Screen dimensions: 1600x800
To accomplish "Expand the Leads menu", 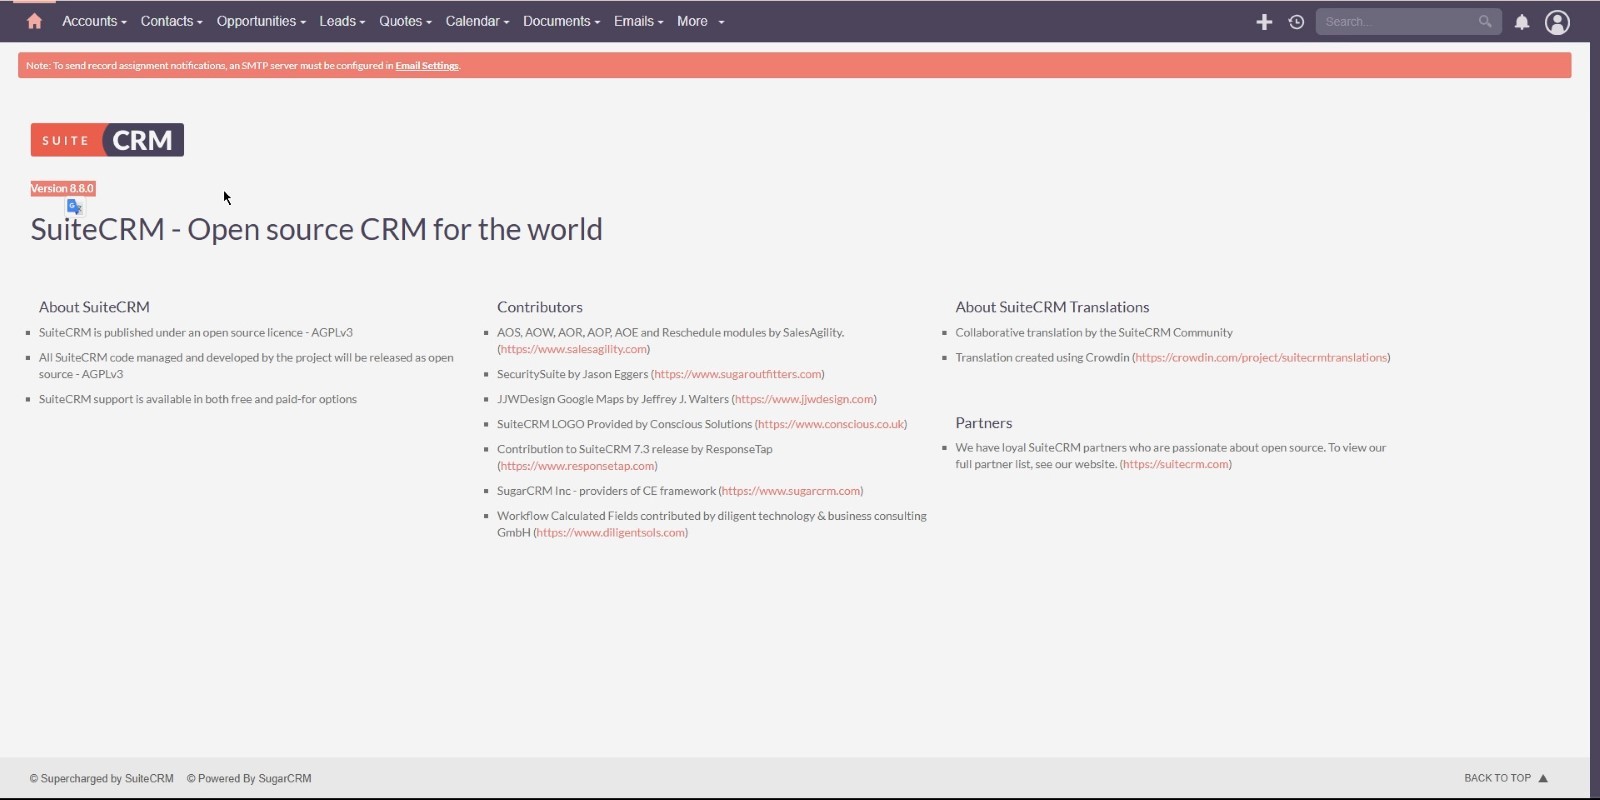I will coord(342,21).
